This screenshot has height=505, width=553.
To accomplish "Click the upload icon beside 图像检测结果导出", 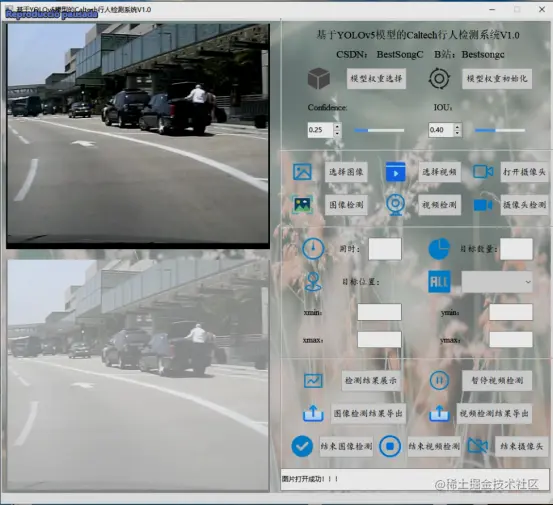I will click(x=313, y=413).
